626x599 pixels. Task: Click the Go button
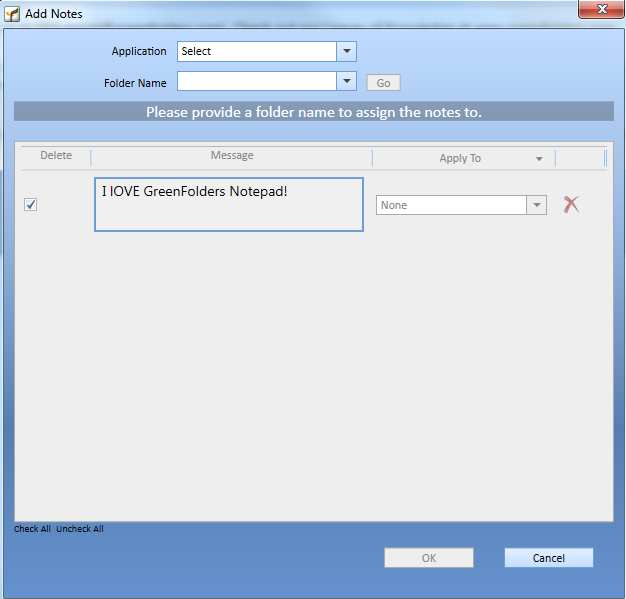point(383,83)
